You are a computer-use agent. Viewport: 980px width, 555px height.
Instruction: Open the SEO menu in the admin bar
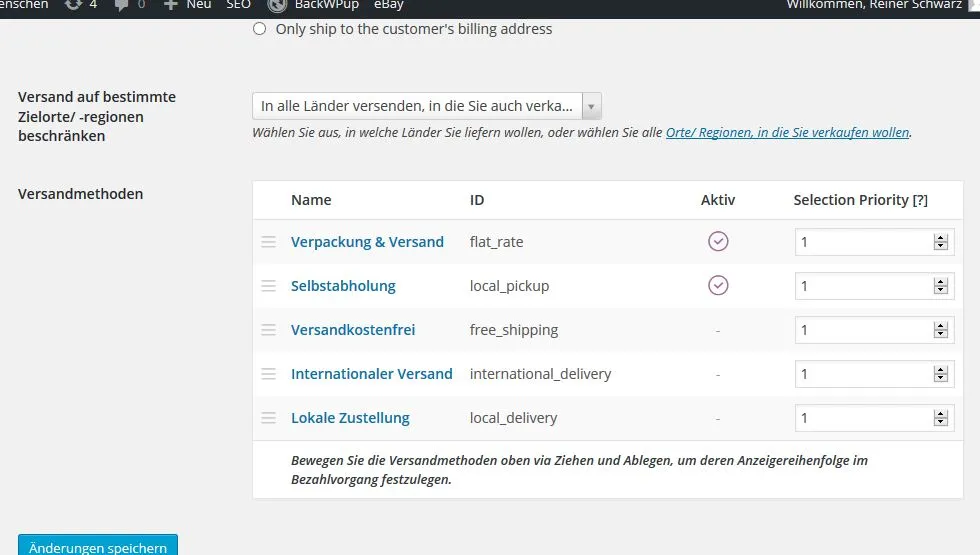(238, 5)
